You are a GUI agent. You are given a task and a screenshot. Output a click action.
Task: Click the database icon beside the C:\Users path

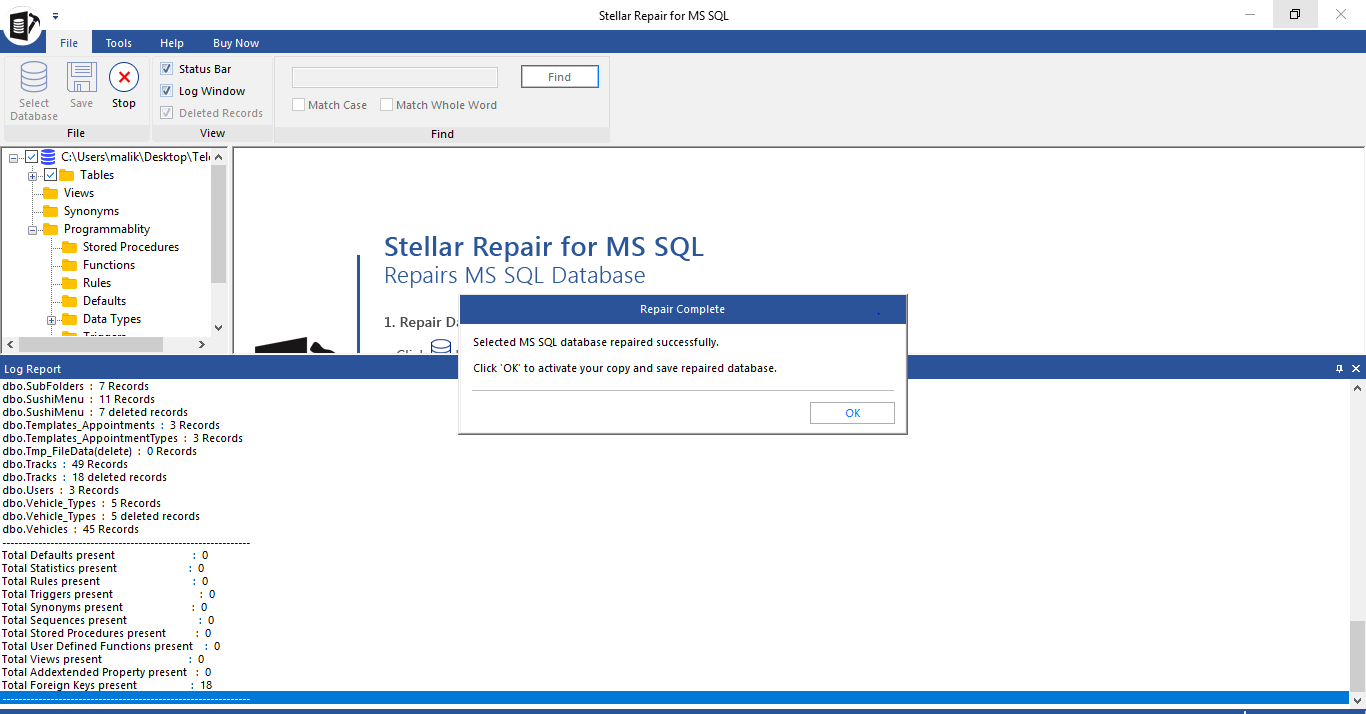(48, 157)
